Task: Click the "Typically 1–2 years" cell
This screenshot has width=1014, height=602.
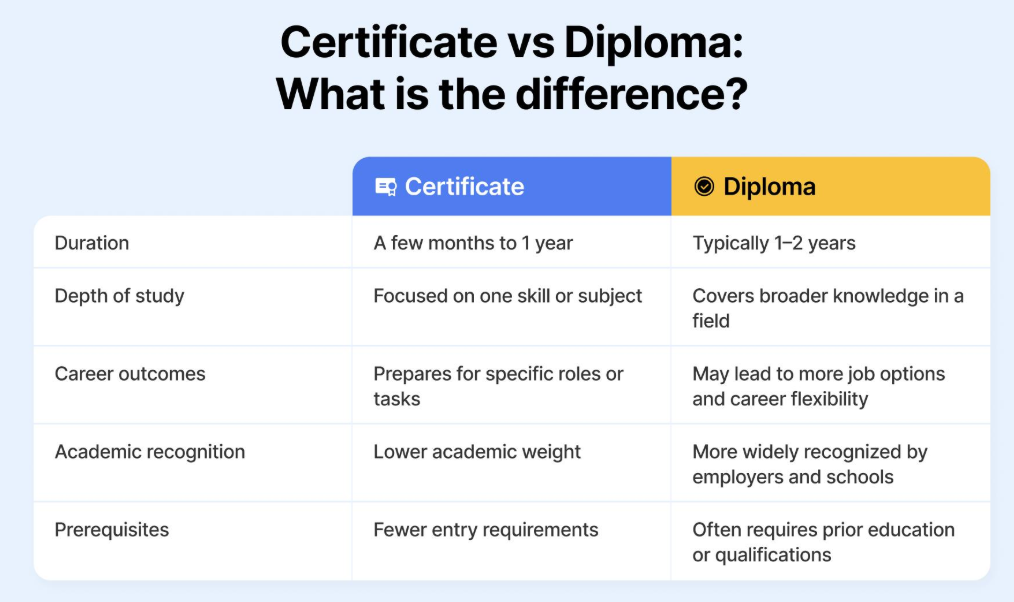Action: pos(774,243)
